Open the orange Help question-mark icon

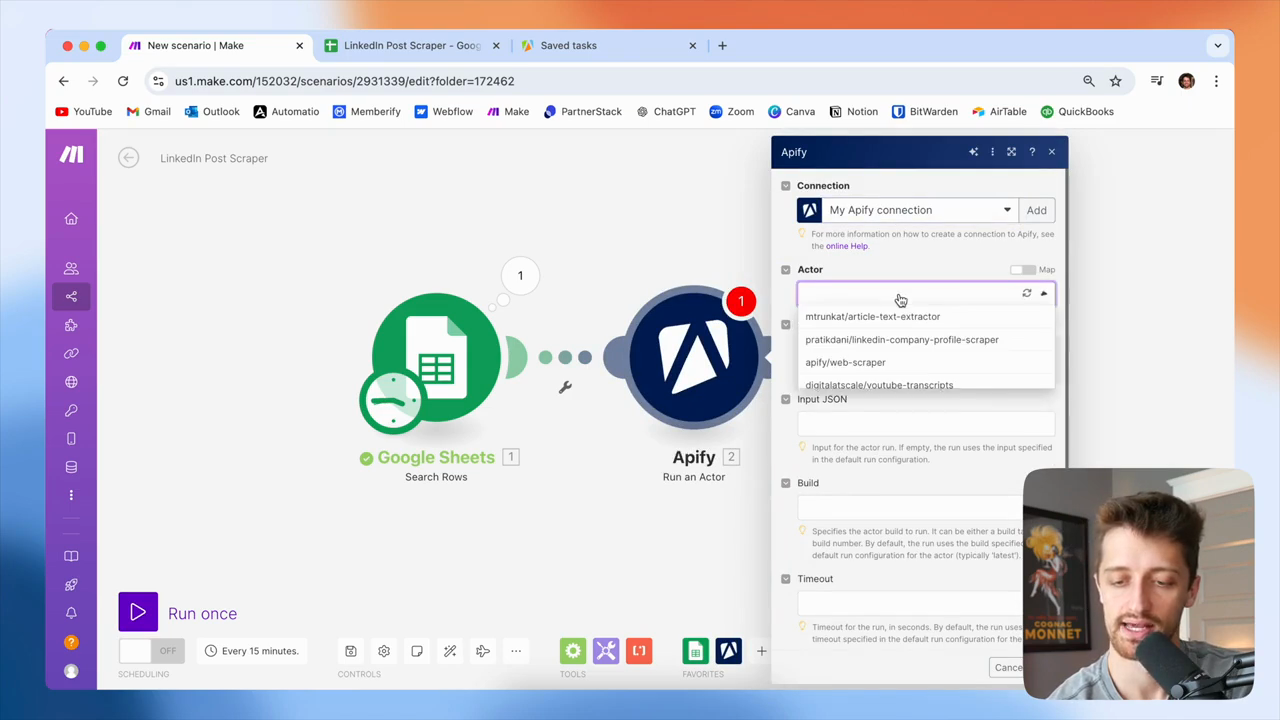(x=71, y=642)
